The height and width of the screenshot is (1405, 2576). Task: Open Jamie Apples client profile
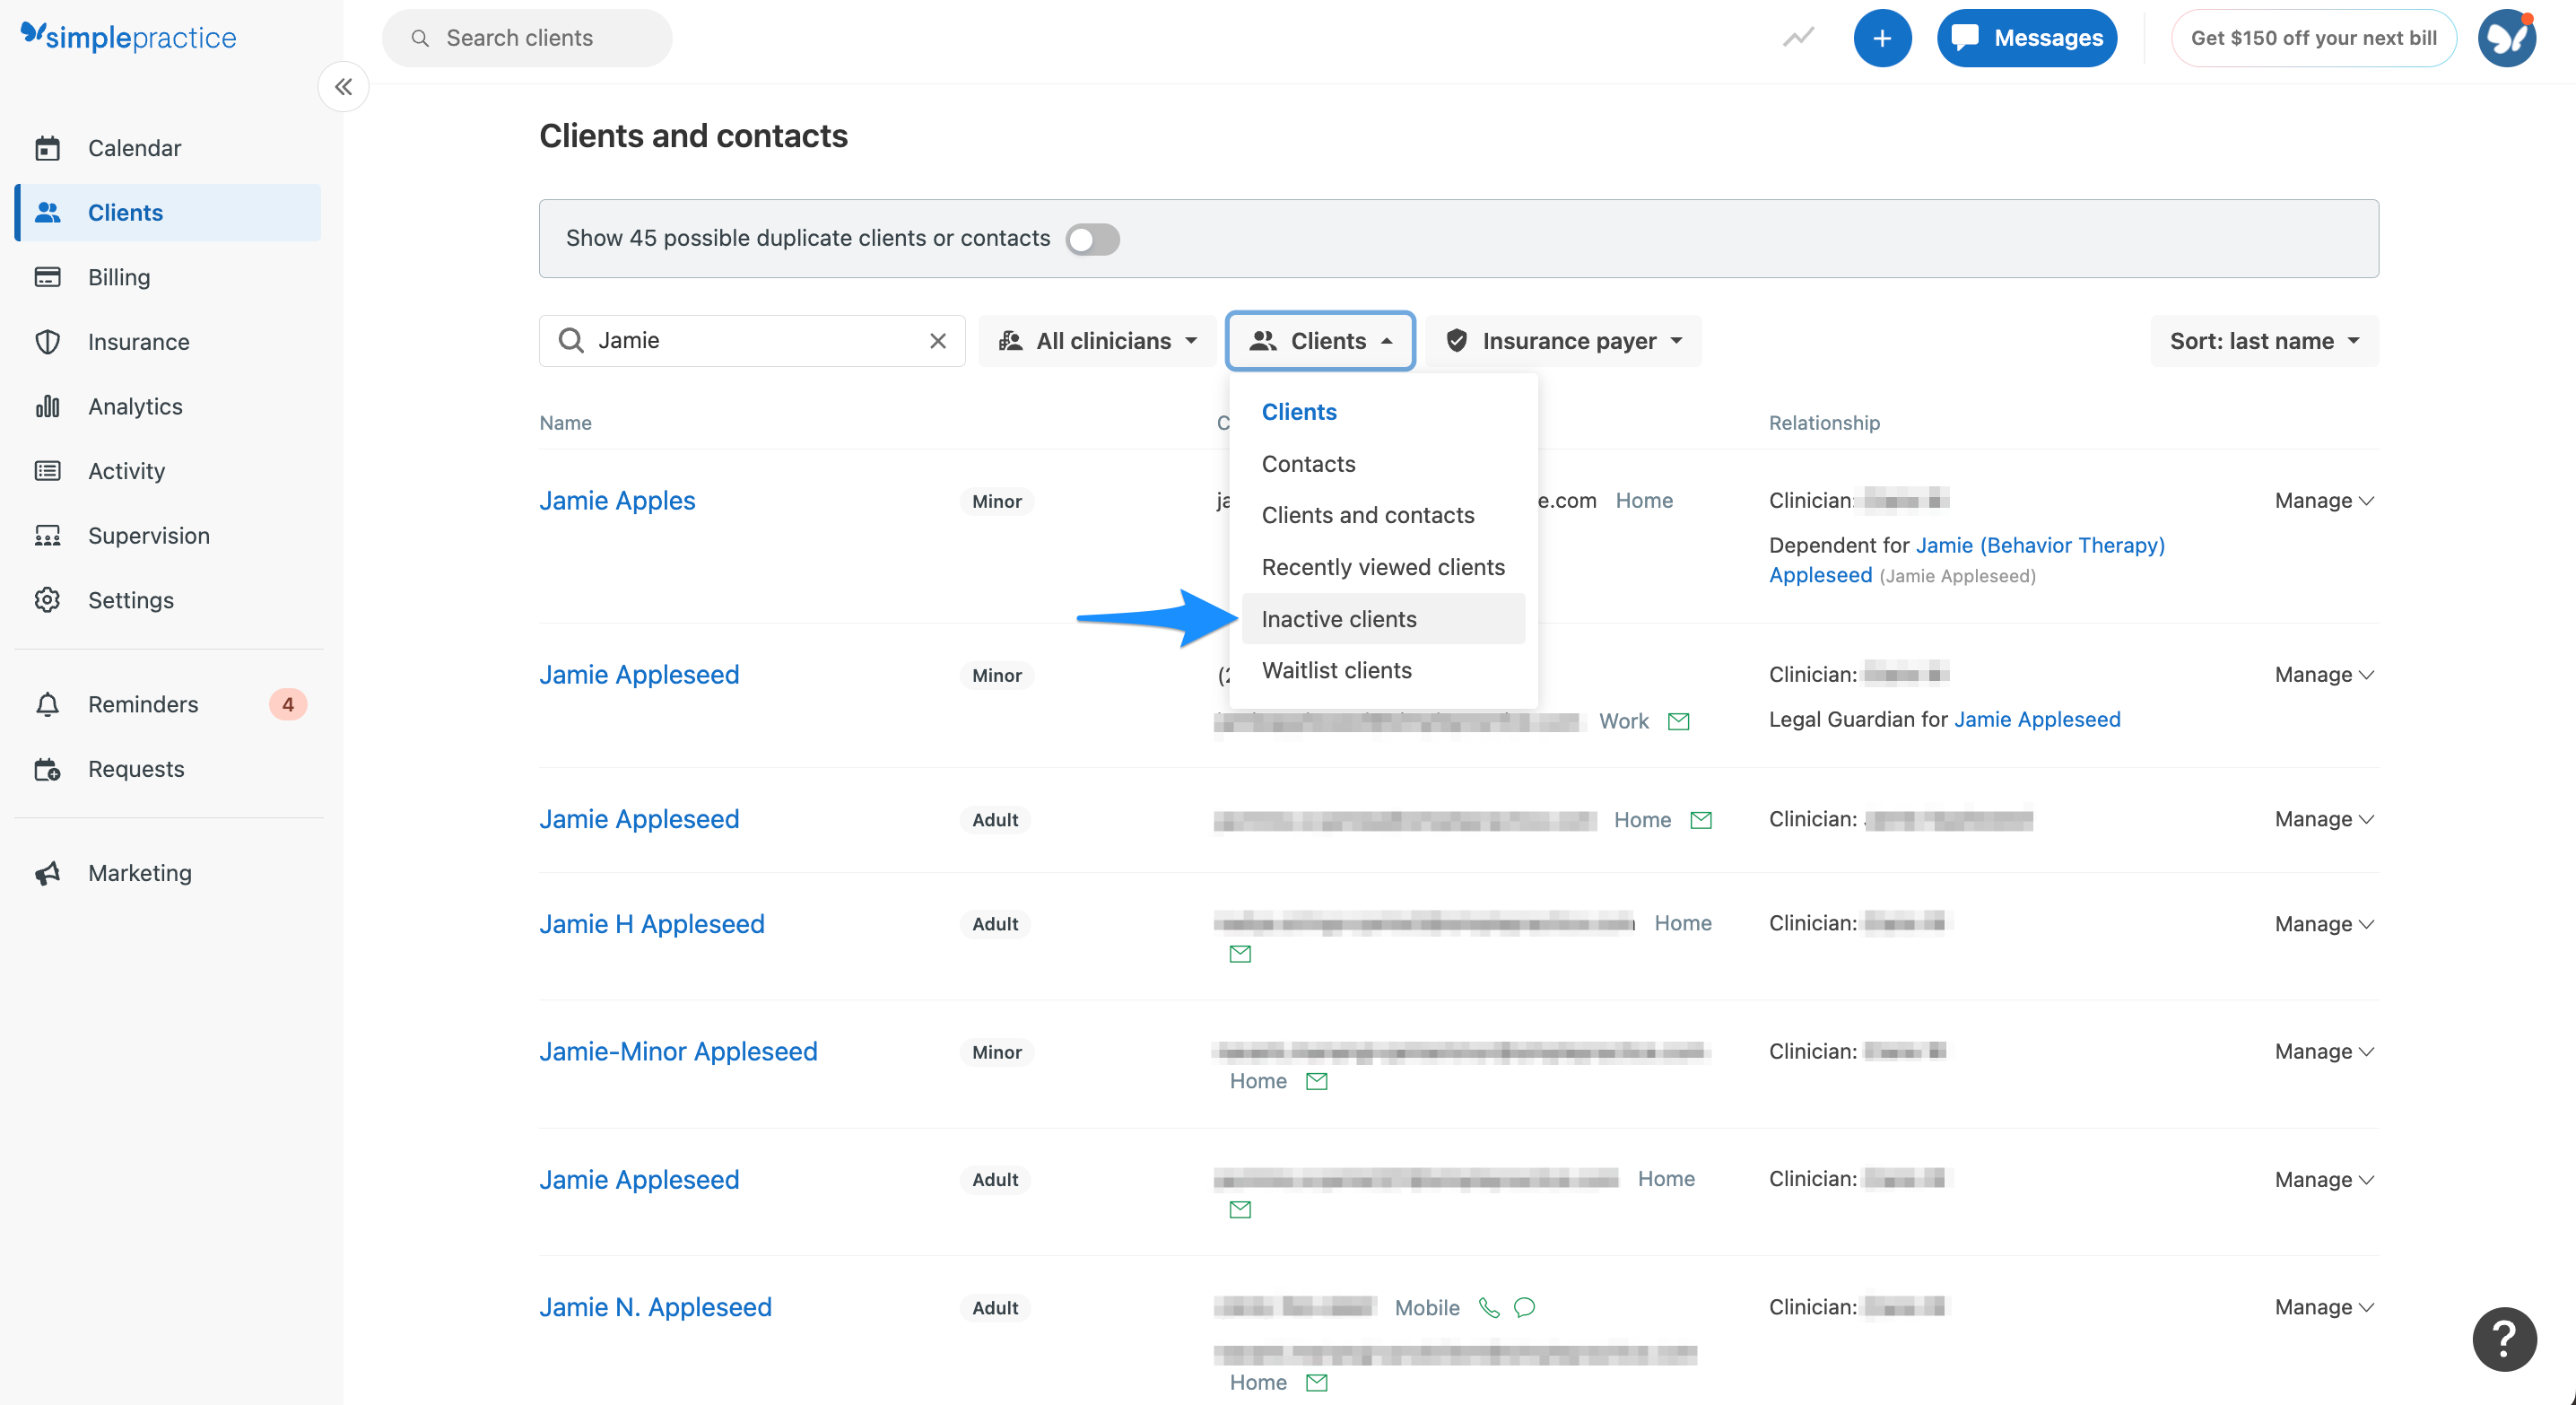(616, 500)
